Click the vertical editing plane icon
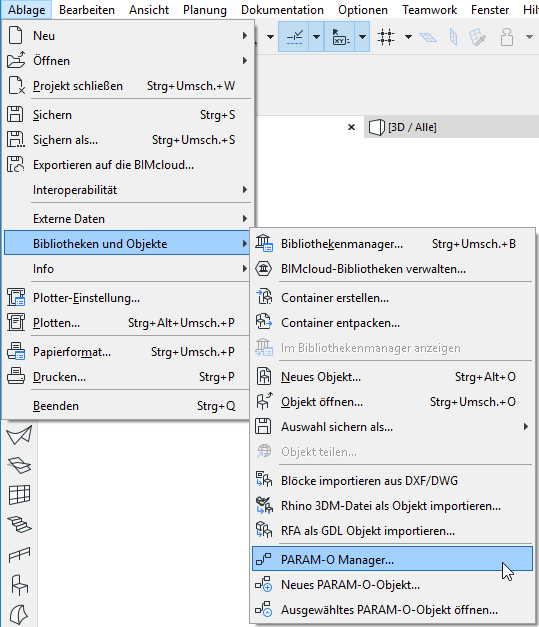Screen dimensions: 539x627 pos(453,37)
